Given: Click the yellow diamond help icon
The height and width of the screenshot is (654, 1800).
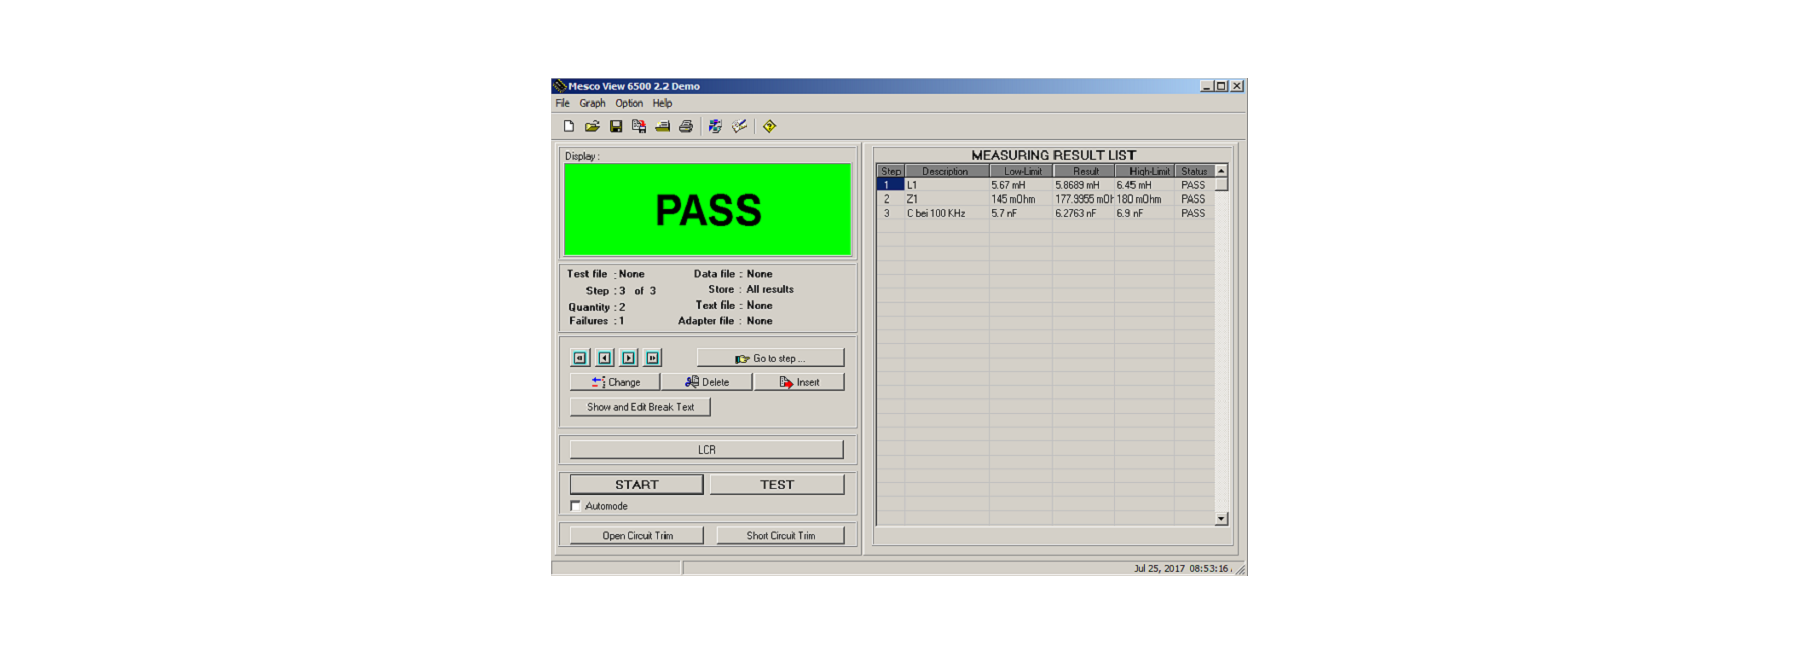Looking at the screenshot, I should coord(769,127).
